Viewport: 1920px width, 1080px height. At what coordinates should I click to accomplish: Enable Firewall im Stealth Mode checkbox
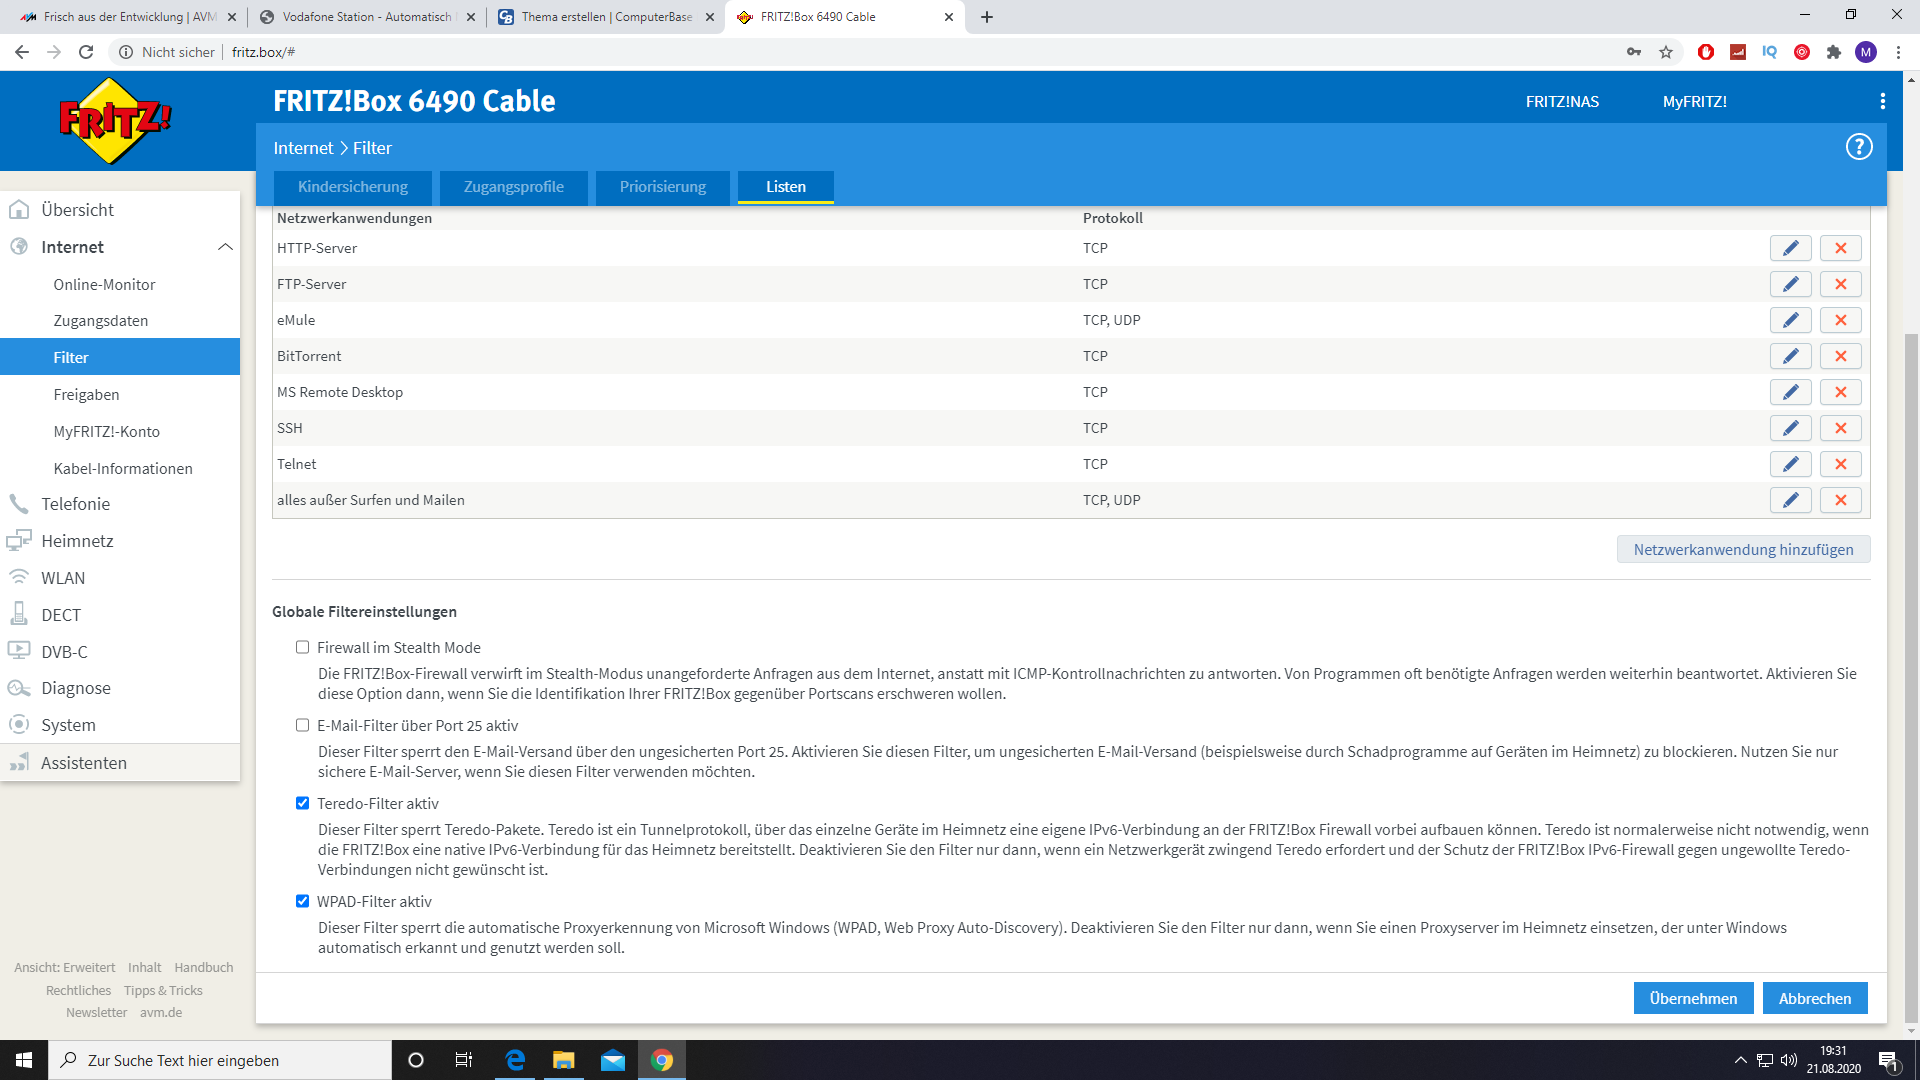point(302,648)
